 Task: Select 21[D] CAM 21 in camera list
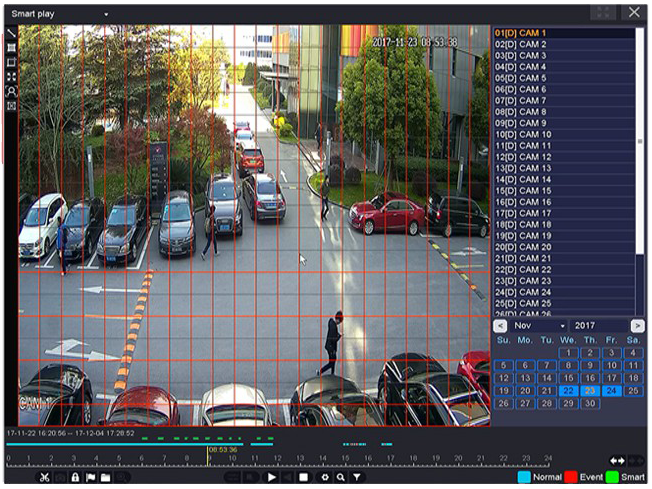(x=564, y=258)
